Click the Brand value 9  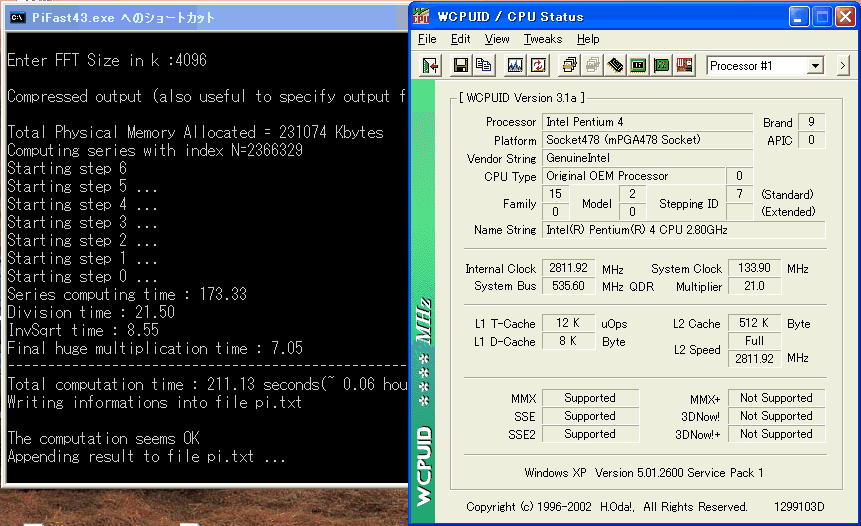811,122
